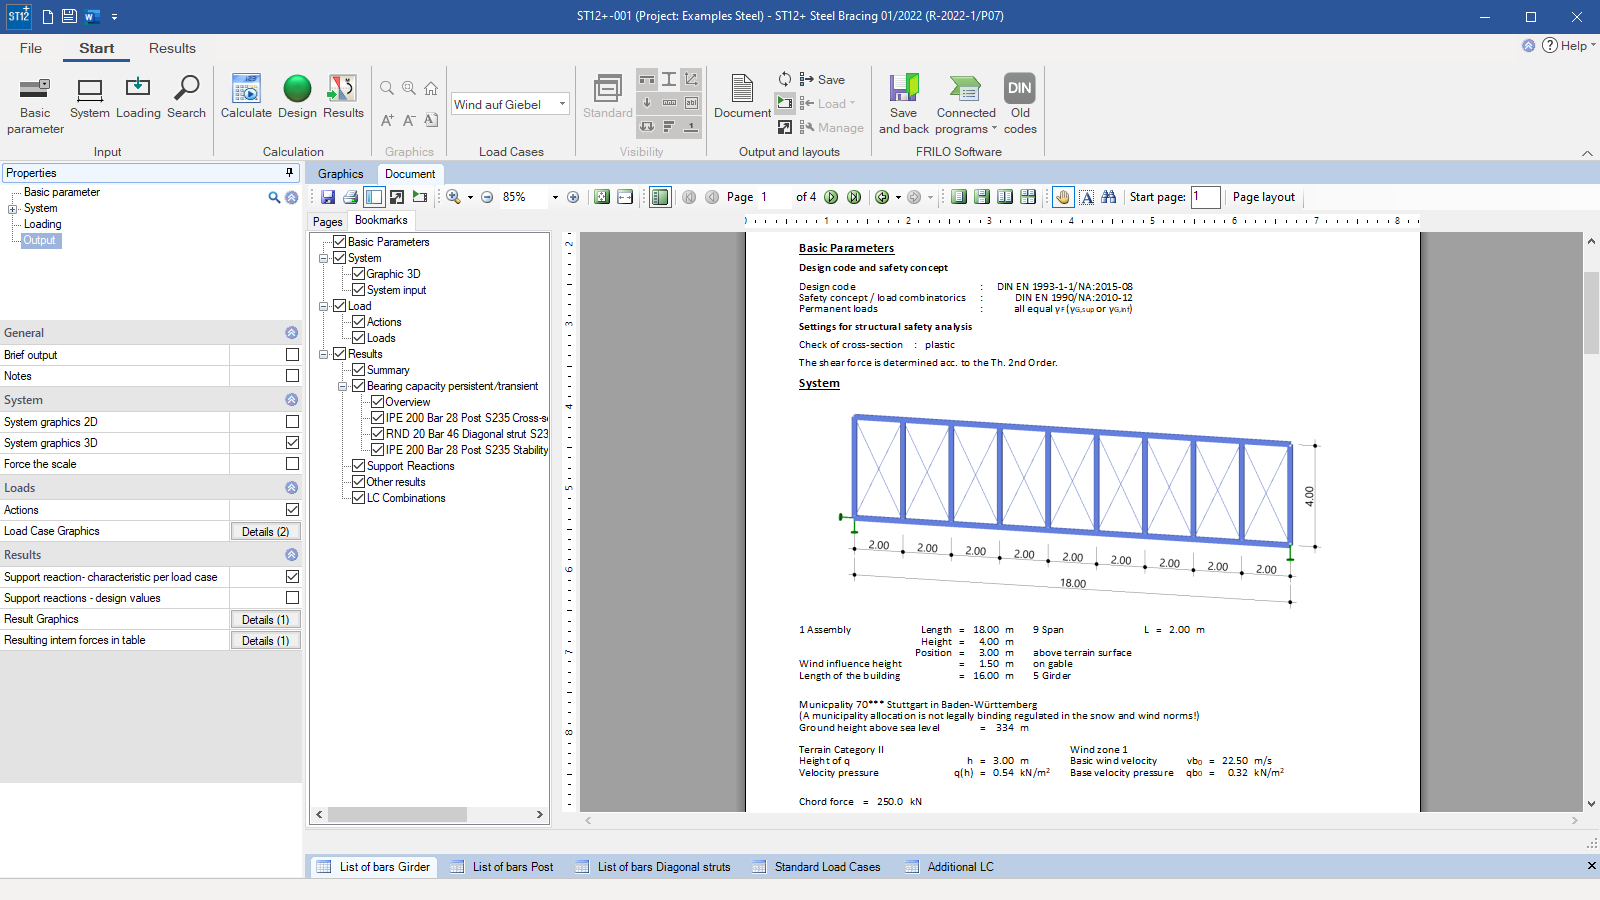Uncheck the Actions option under Loads
Image resolution: width=1600 pixels, height=900 pixels.
click(292, 510)
